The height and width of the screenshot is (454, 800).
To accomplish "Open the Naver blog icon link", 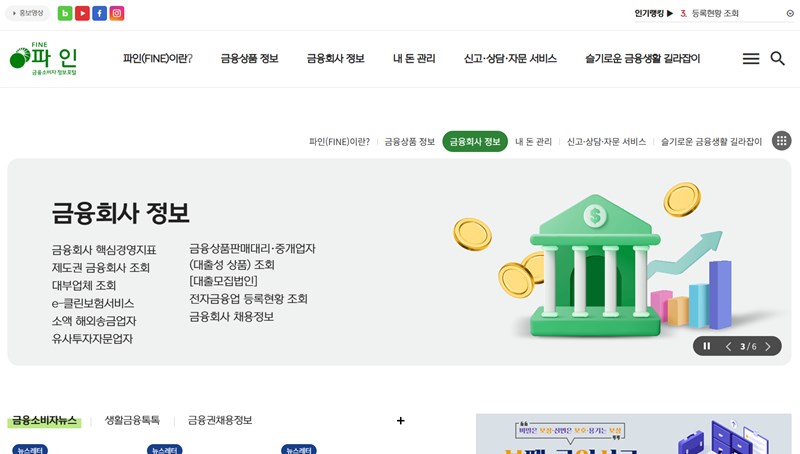I will tap(65, 13).
